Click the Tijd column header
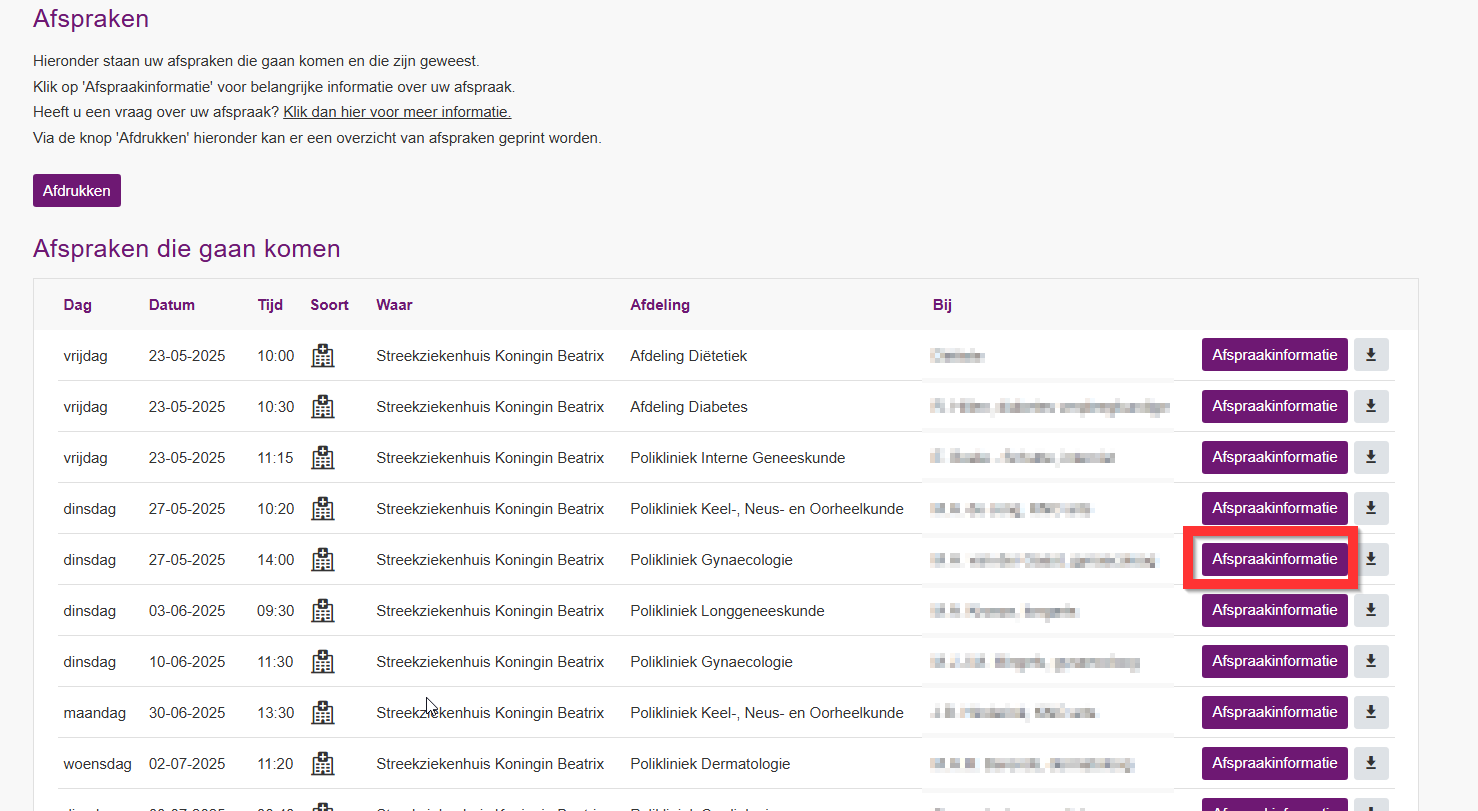 pyautogui.click(x=270, y=305)
